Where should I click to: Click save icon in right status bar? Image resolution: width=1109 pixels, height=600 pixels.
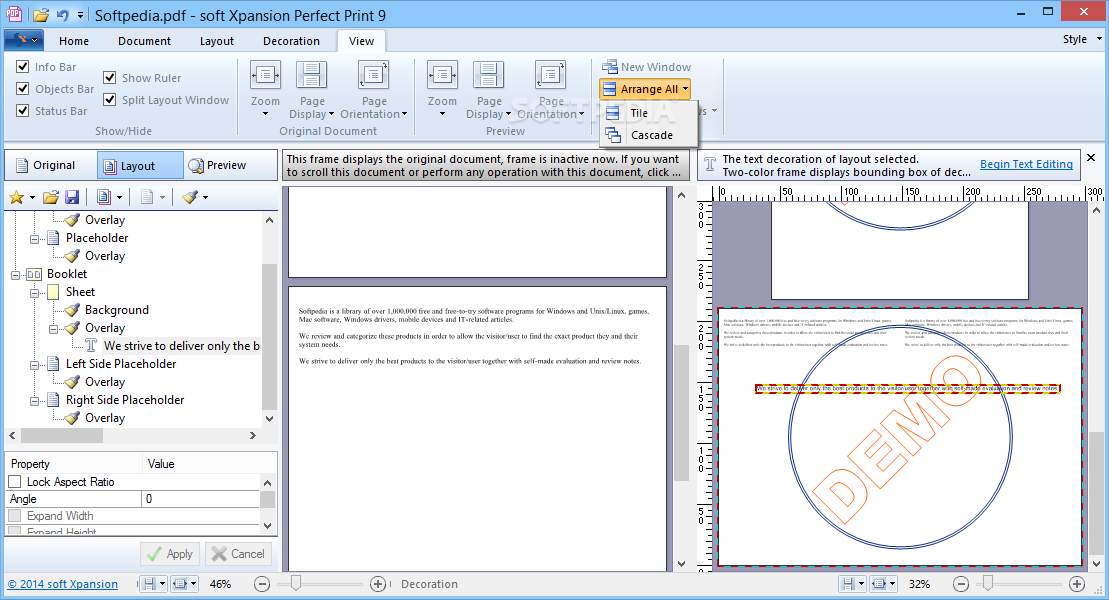(x=847, y=584)
